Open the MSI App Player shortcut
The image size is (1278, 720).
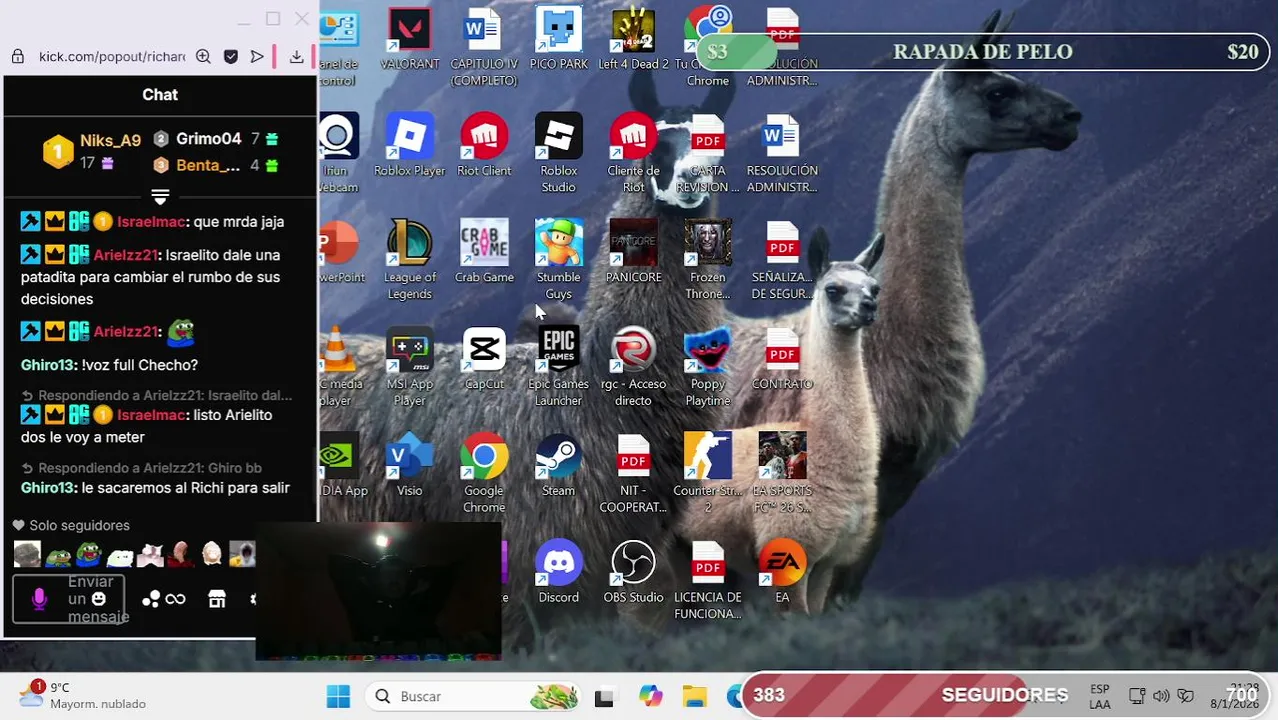click(x=409, y=367)
